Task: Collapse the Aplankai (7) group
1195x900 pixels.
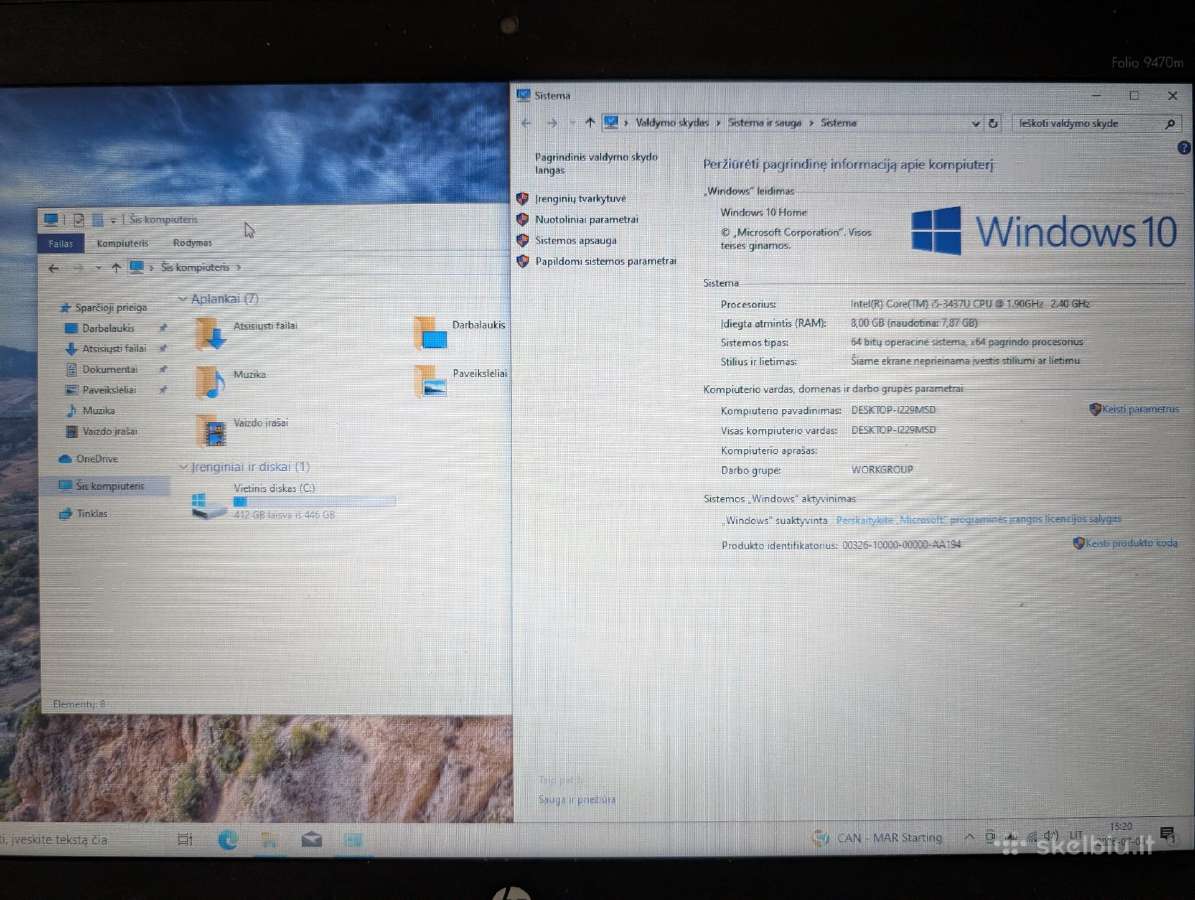Action: click(x=182, y=299)
